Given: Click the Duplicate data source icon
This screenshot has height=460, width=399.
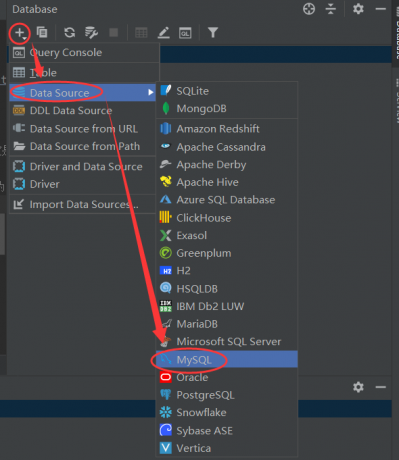Looking at the screenshot, I should [42, 32].
